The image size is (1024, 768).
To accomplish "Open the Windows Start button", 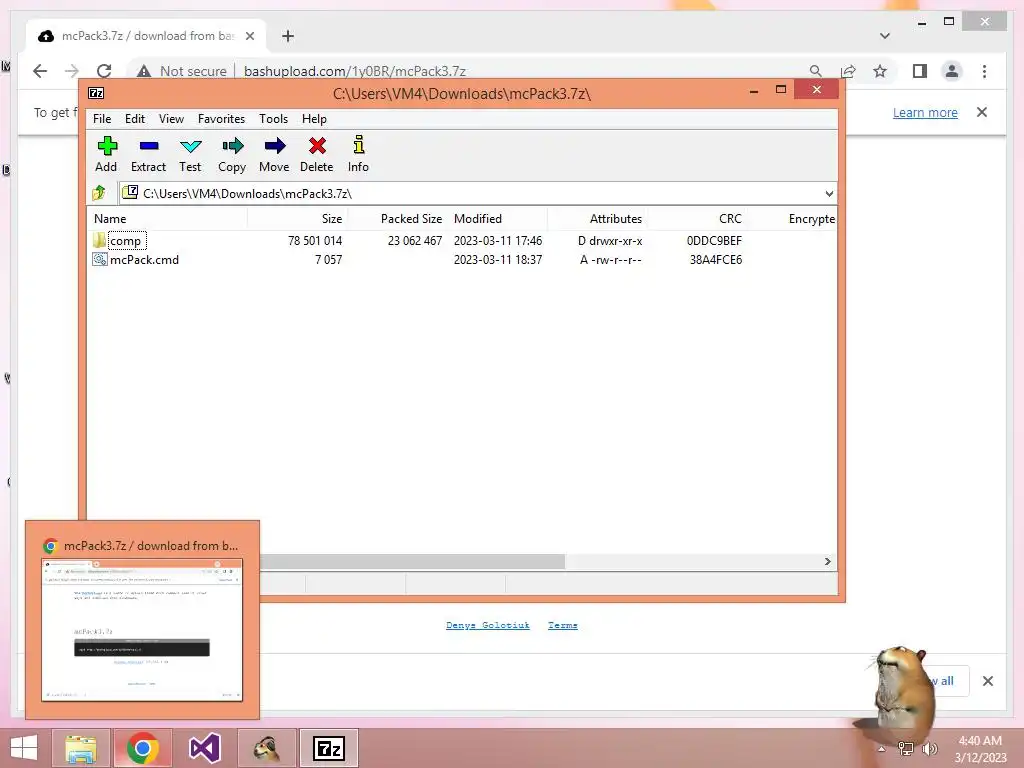I will pyautogui.click(x=24, y=748).
